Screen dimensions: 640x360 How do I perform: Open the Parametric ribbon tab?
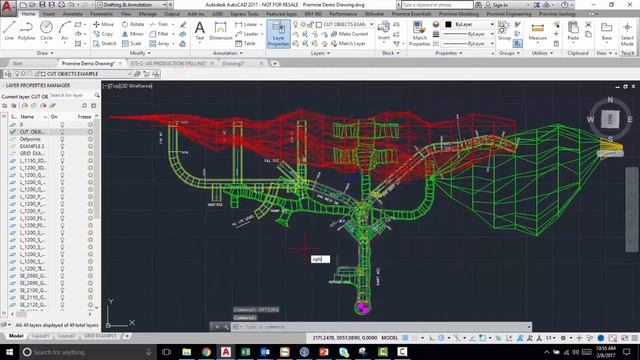click(102, 14)
